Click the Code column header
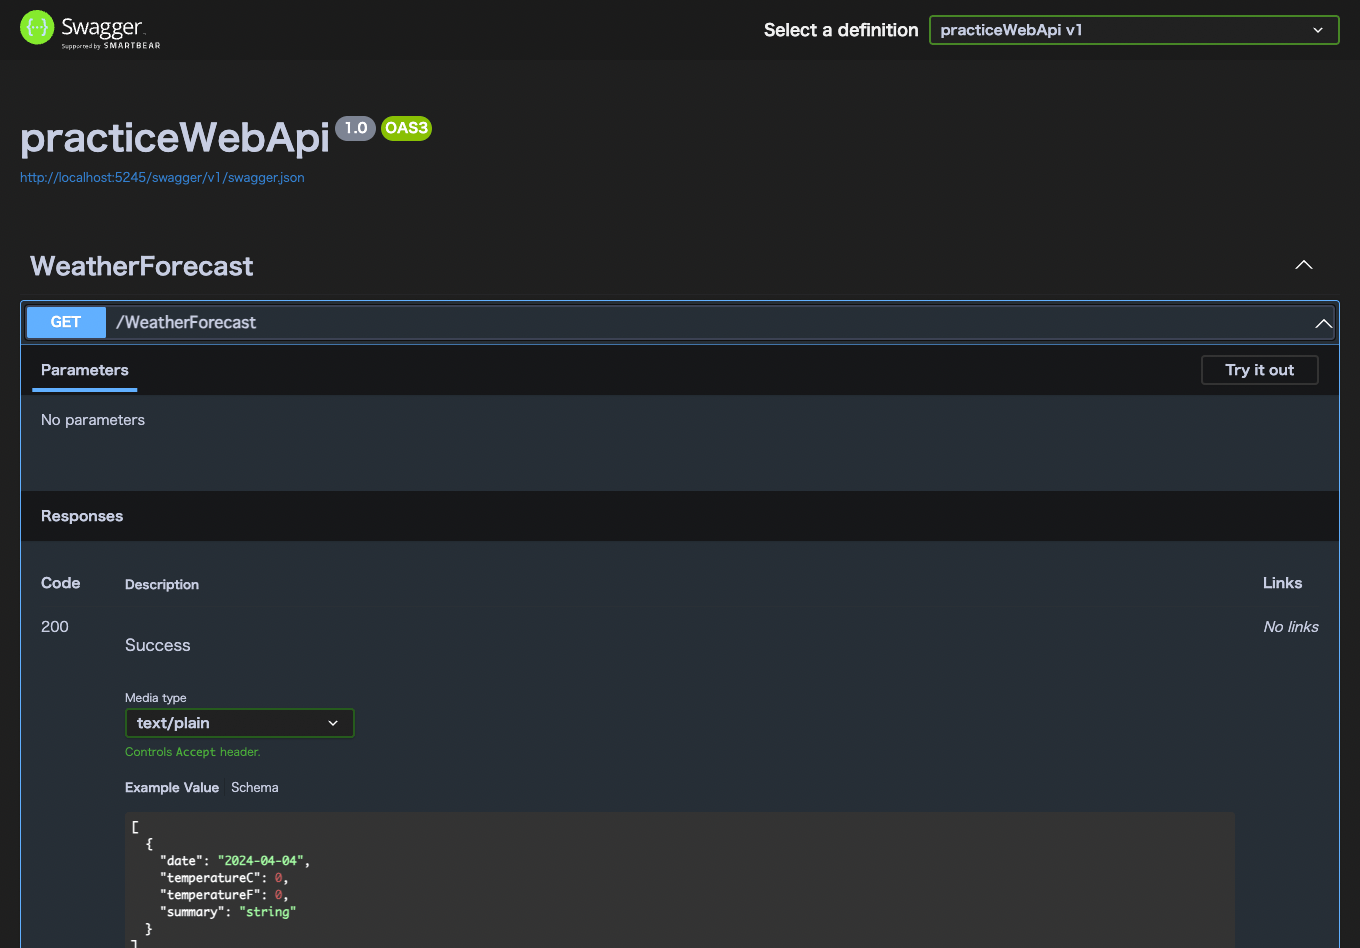 pos(61,583)
